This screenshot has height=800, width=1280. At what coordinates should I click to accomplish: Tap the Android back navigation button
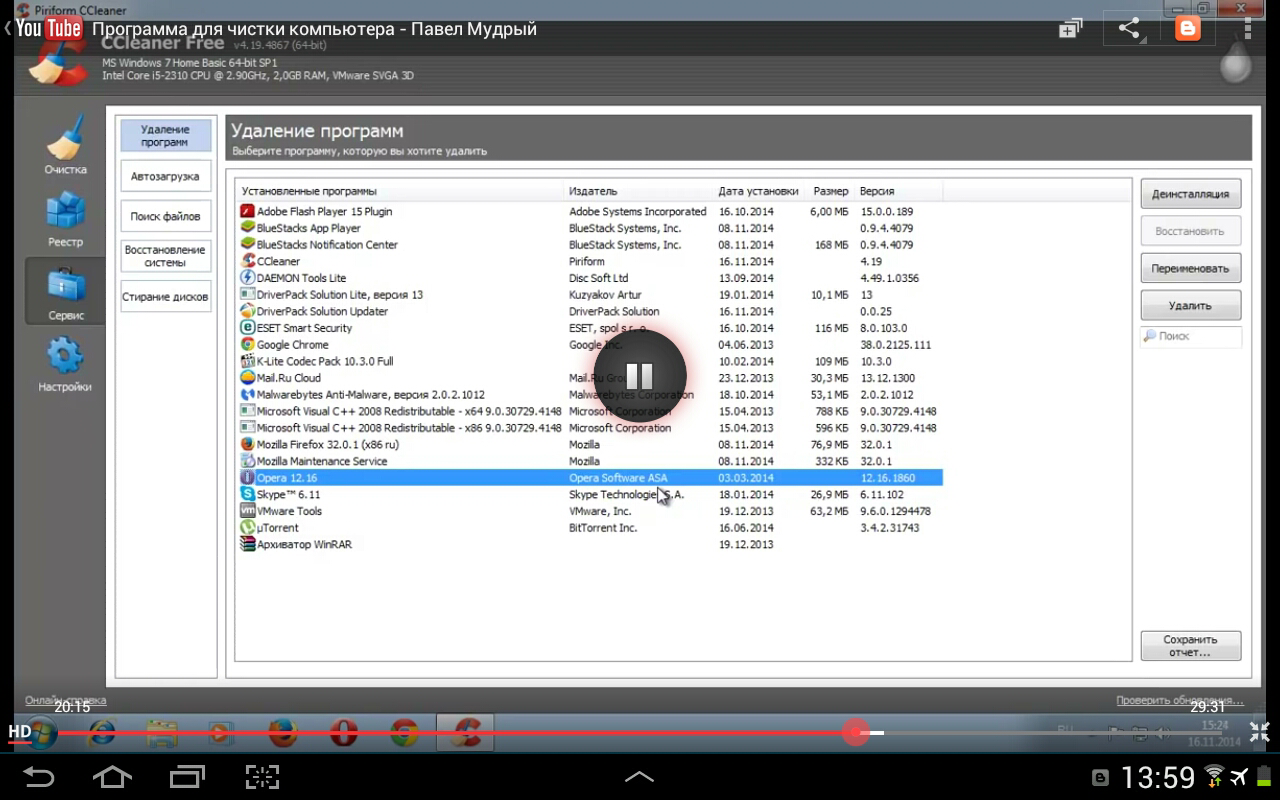coord(38,777)
